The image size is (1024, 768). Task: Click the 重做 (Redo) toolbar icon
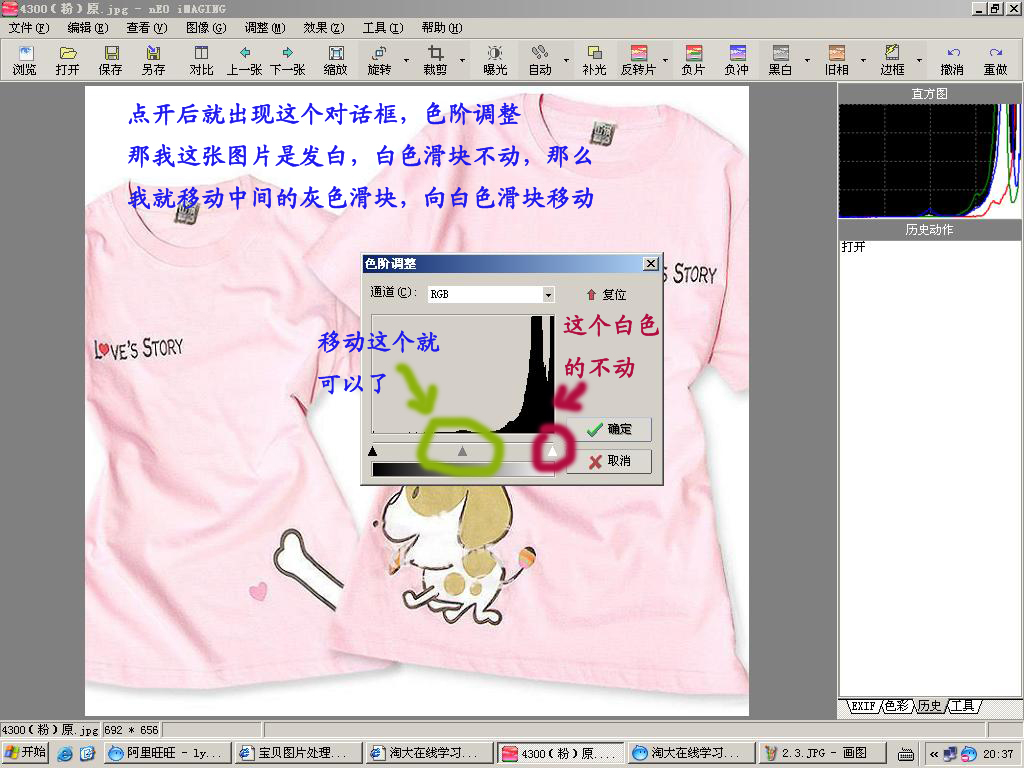click(x=996, y=60)
